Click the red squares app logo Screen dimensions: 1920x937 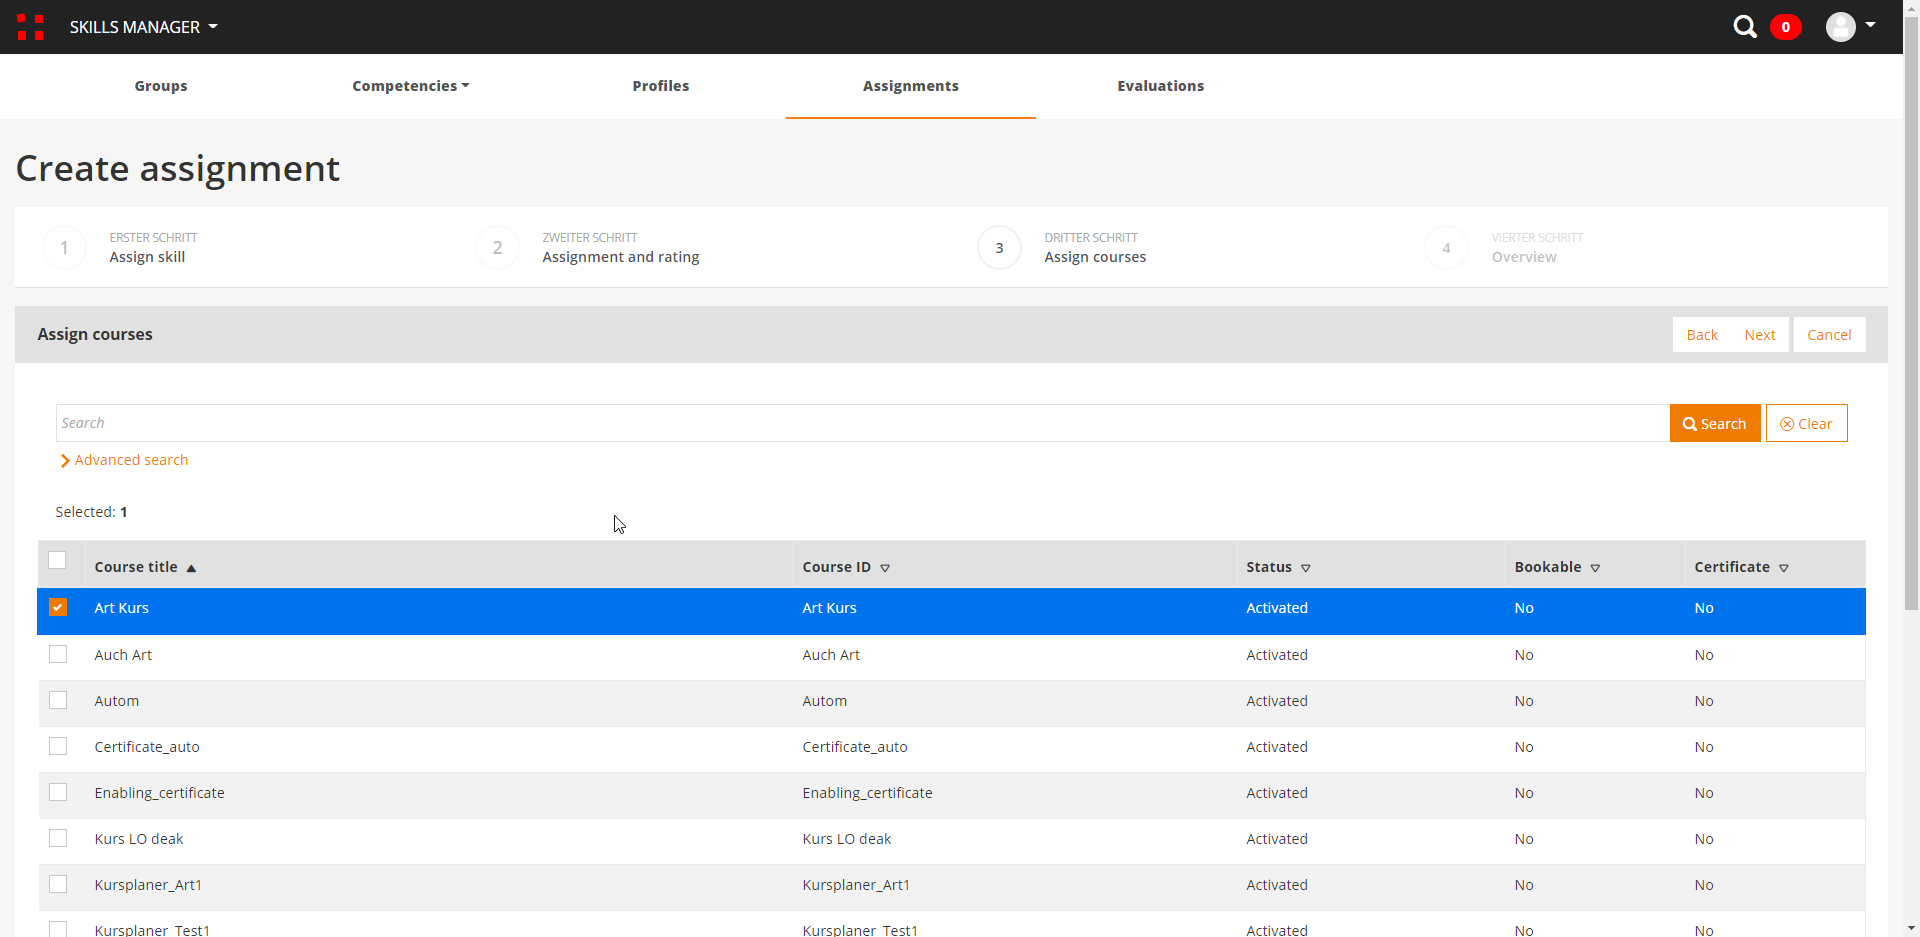[30, 27]
